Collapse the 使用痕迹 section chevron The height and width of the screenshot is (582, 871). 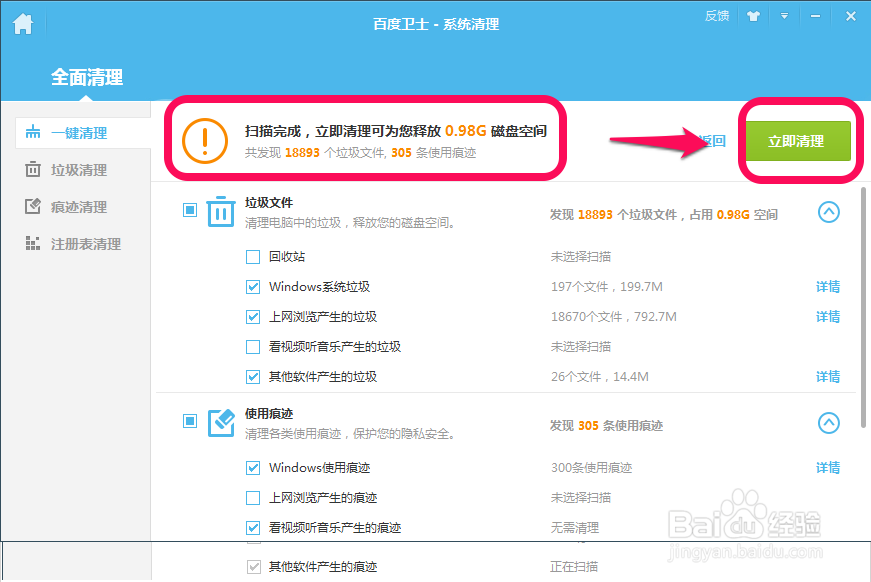coord(829,423)
